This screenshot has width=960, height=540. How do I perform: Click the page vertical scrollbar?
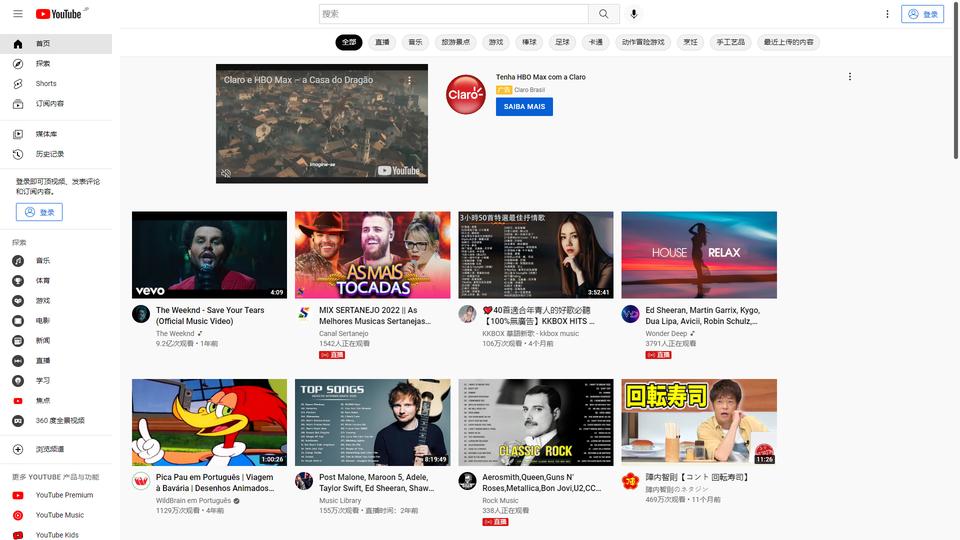956,80
